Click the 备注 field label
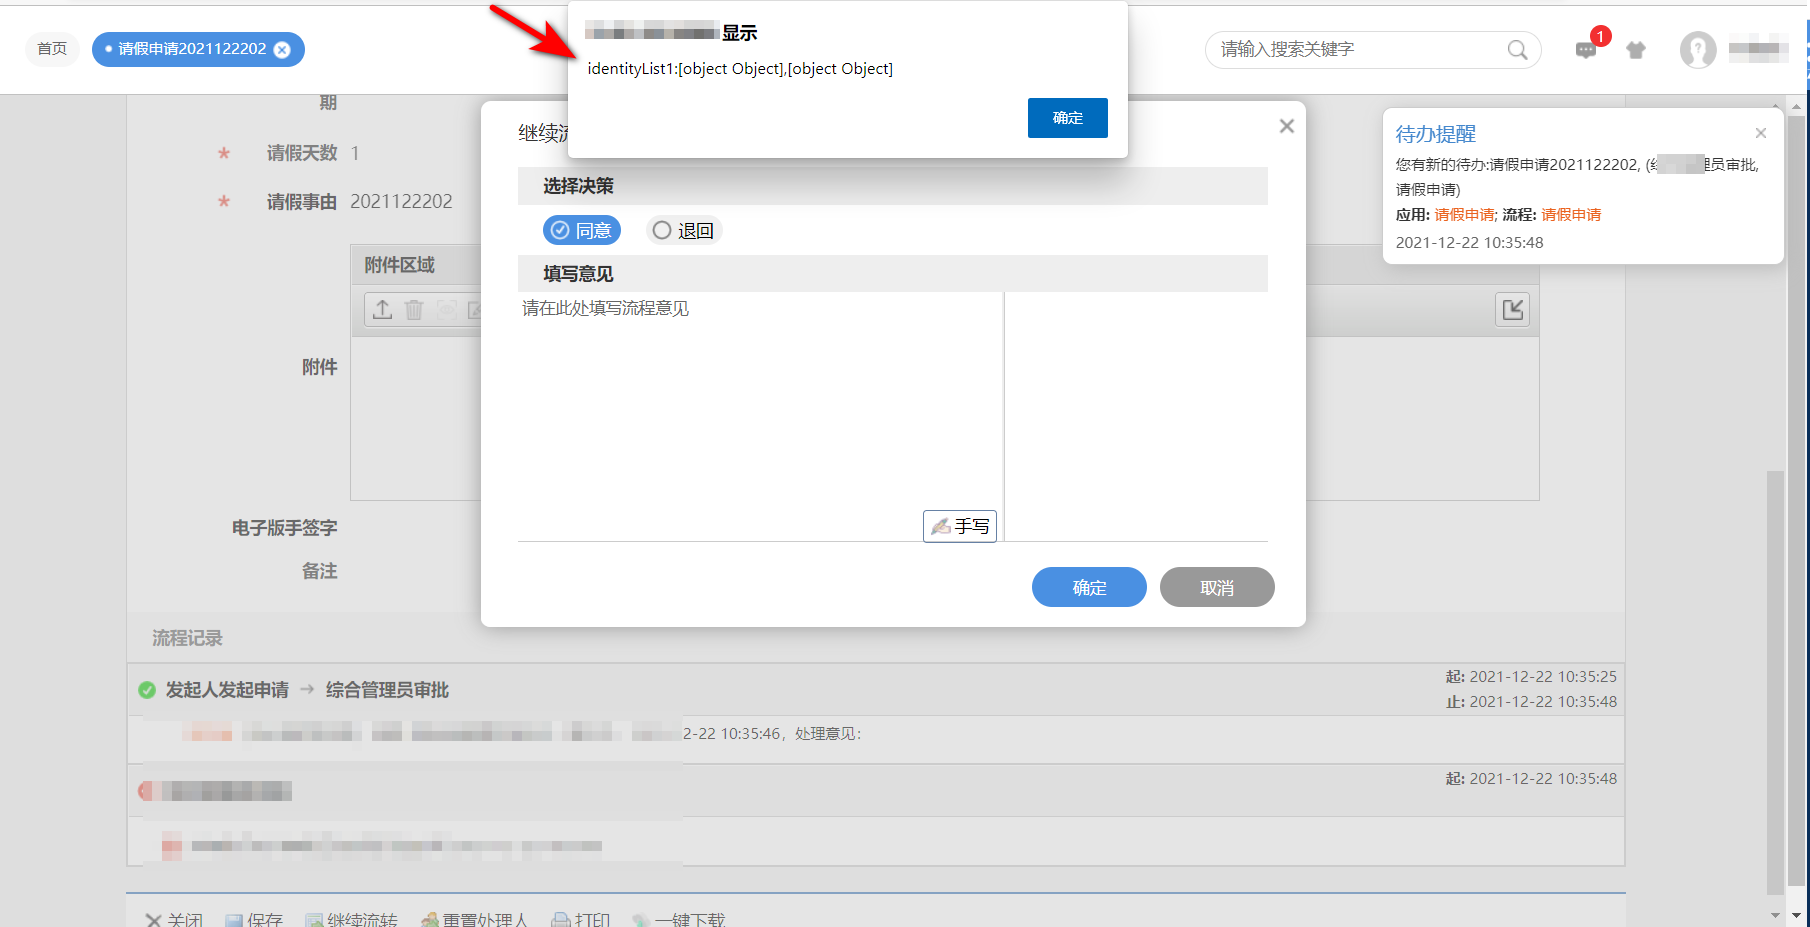This screenshot has height=927, width=1810. tap(320, 571)
